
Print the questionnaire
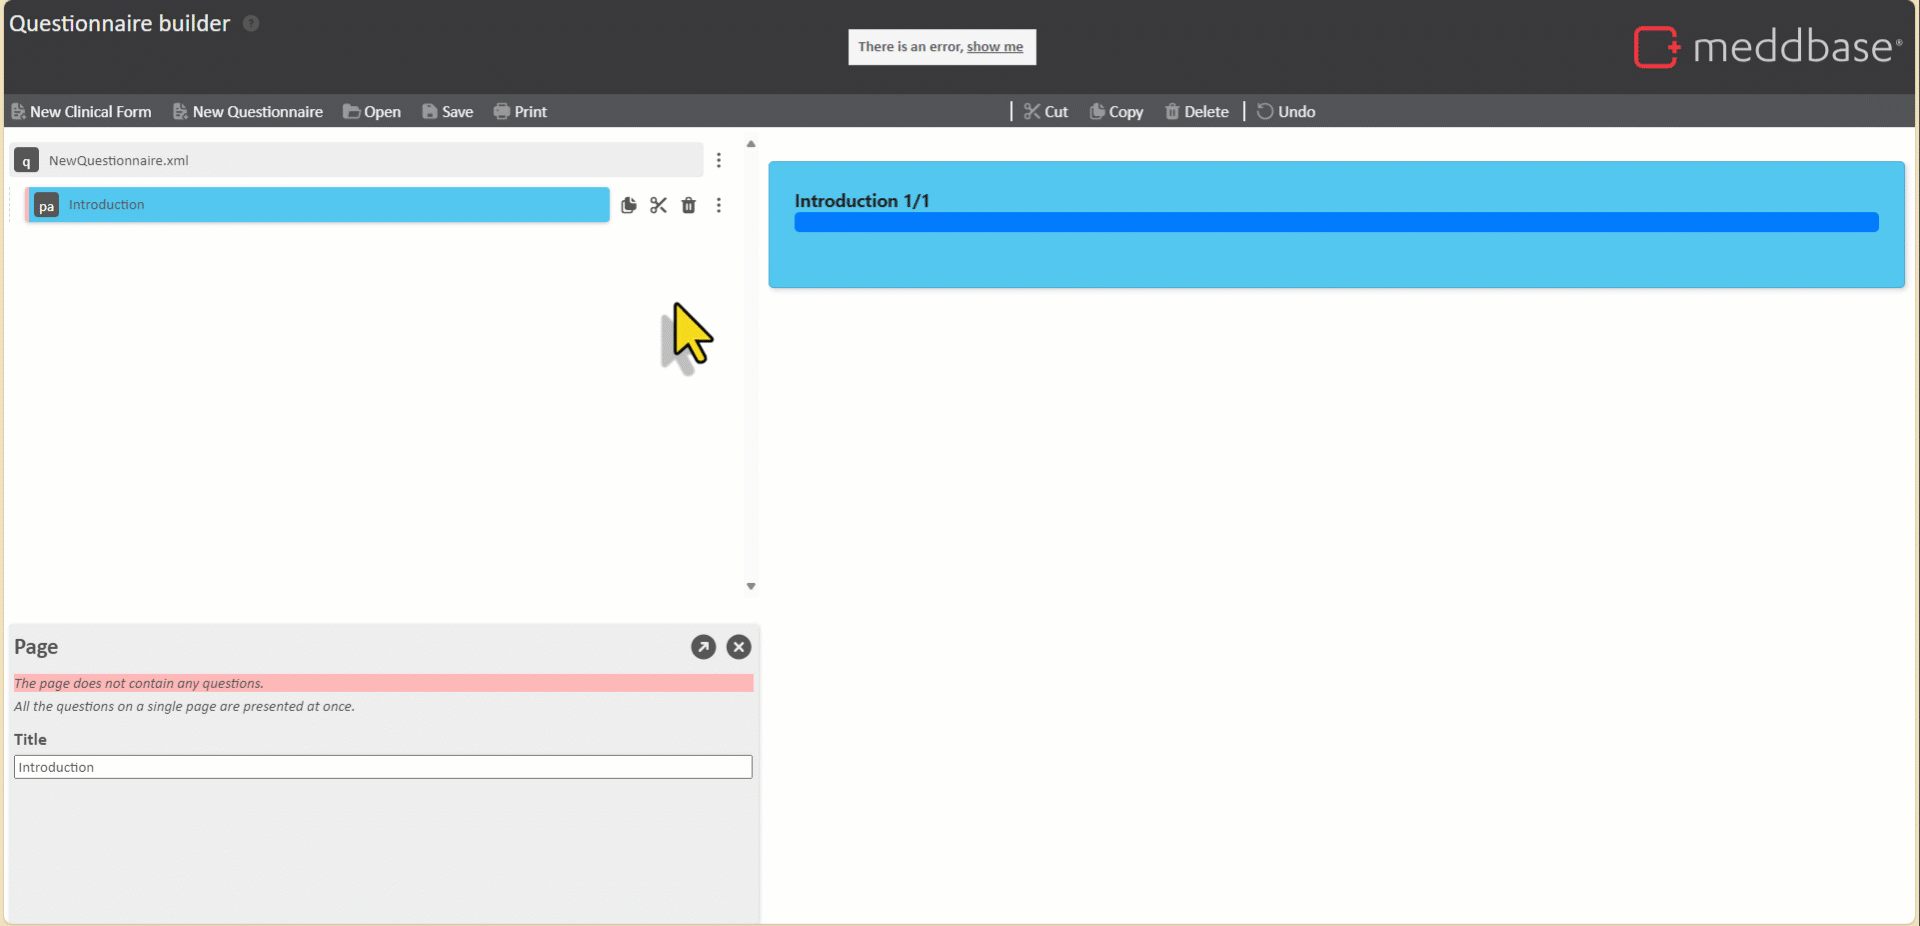[x=520, y=112]
